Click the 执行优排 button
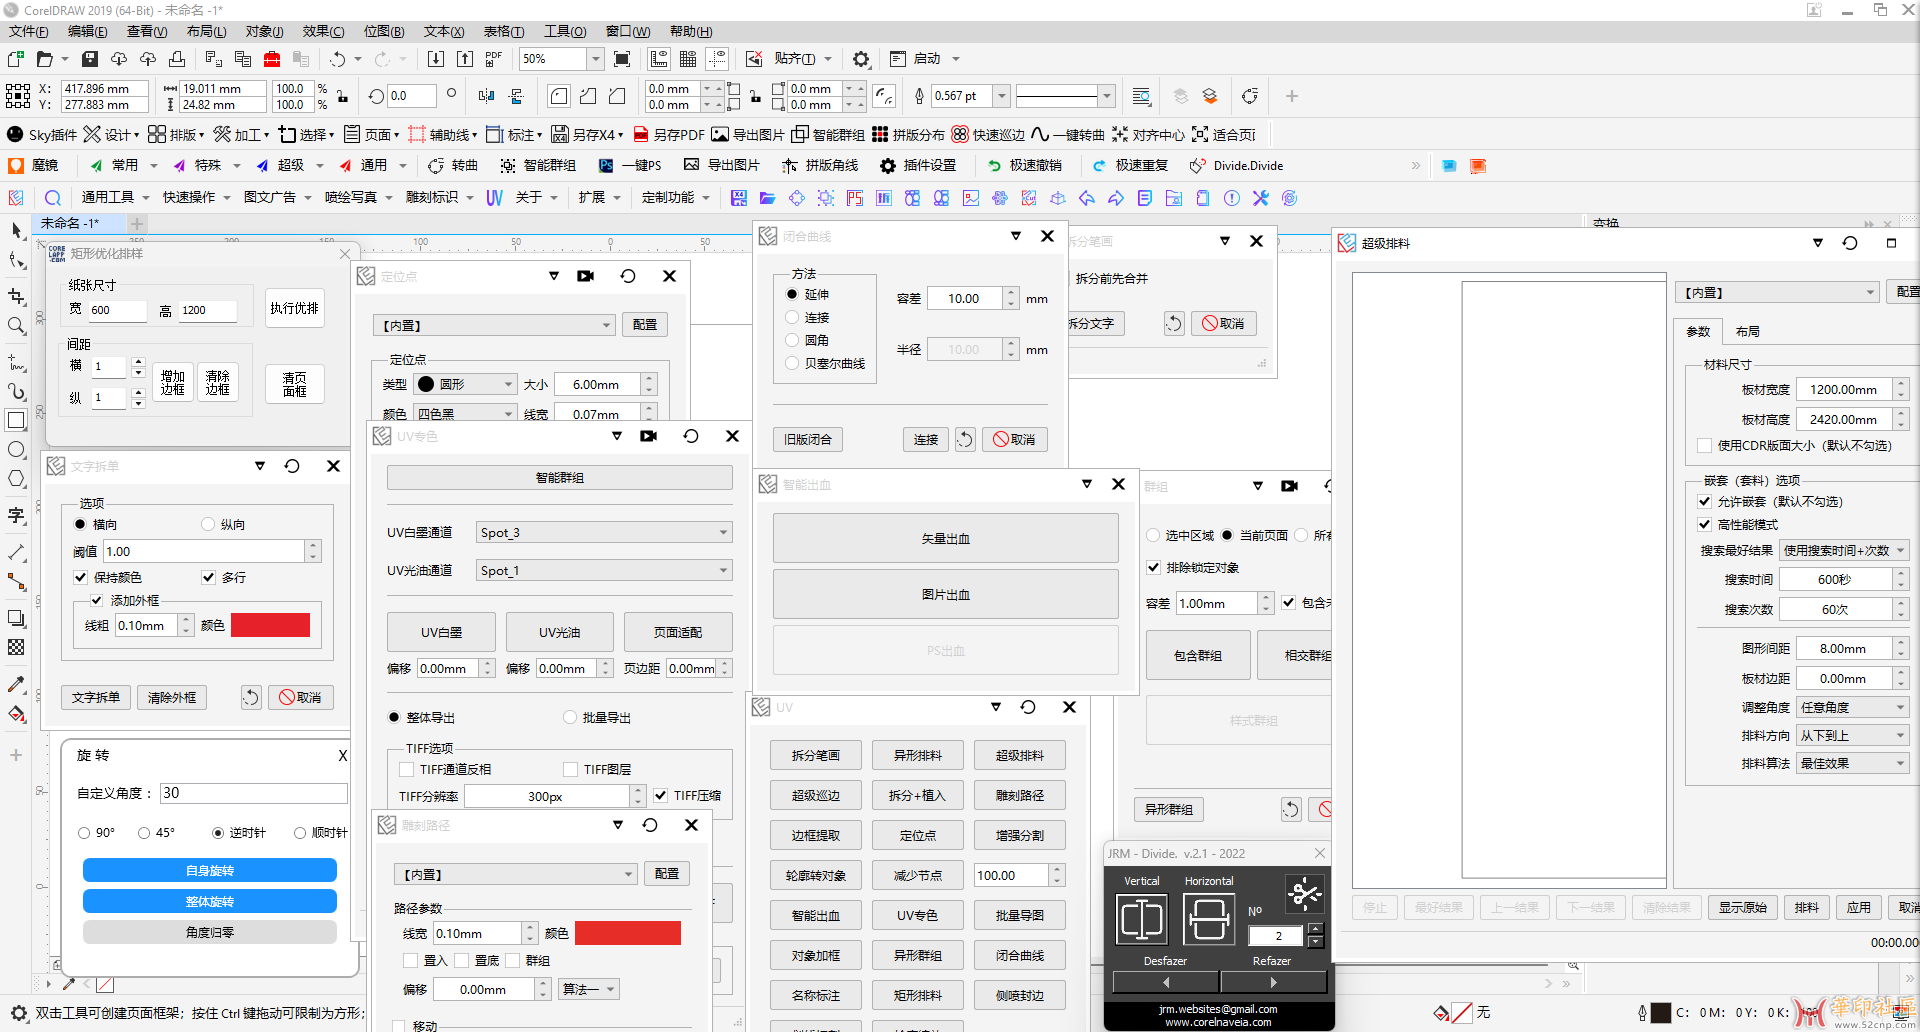The image size is (1920, 1032). [295, 308]
